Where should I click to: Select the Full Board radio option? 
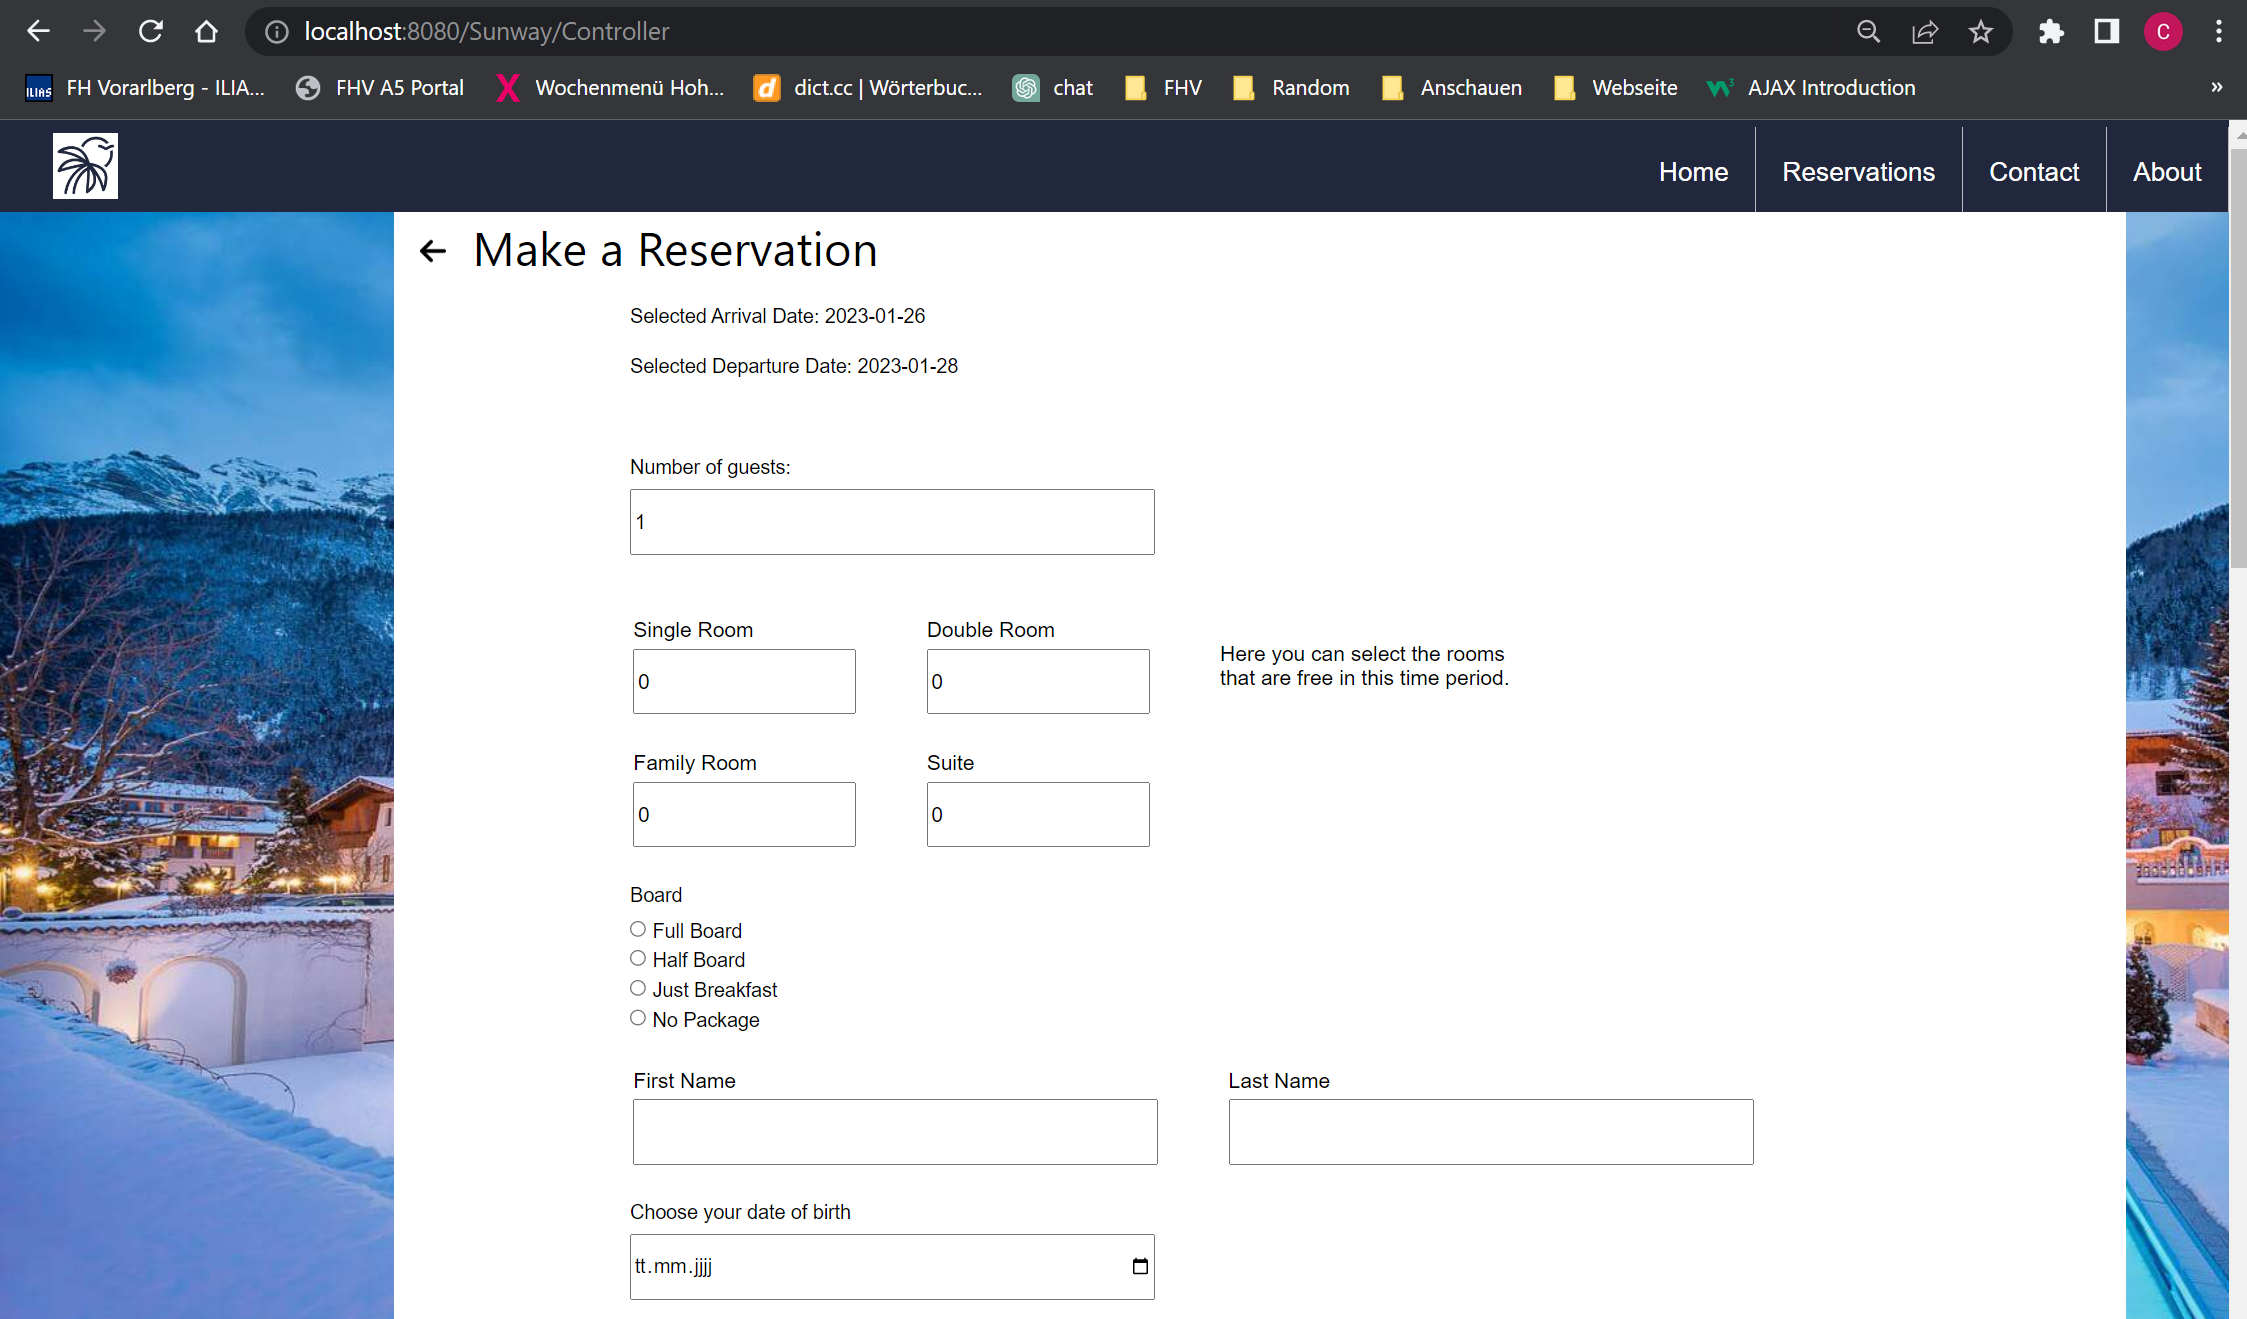pyautogui.click(x=638, y=929)
